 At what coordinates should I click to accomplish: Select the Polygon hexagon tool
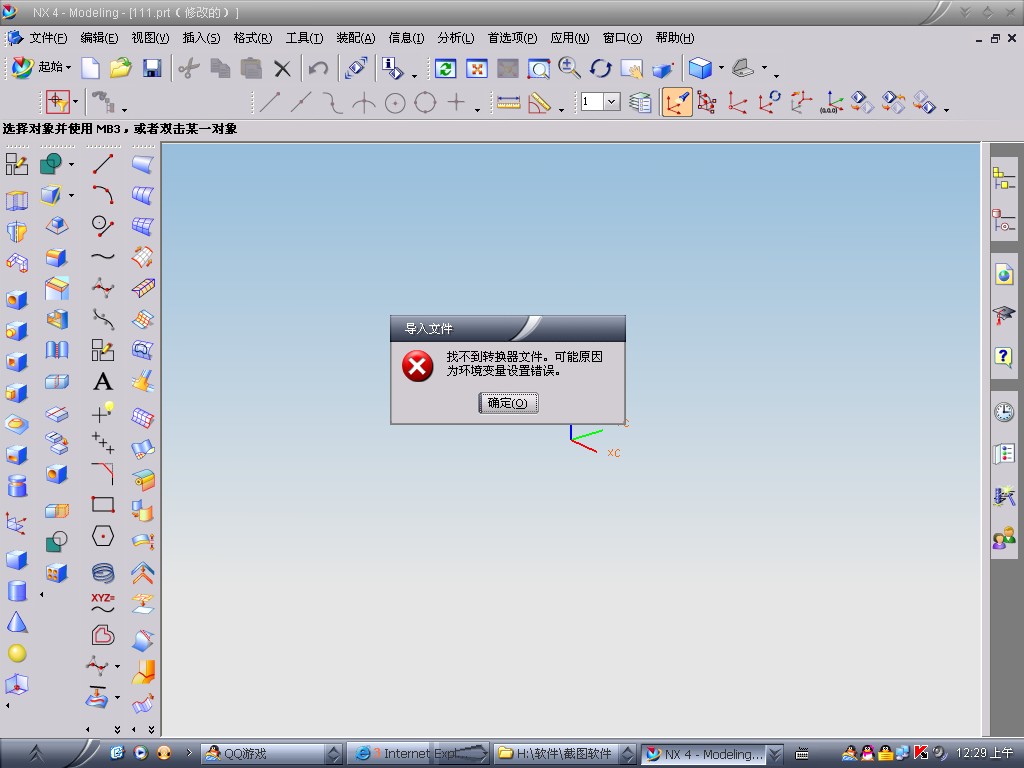103,536
